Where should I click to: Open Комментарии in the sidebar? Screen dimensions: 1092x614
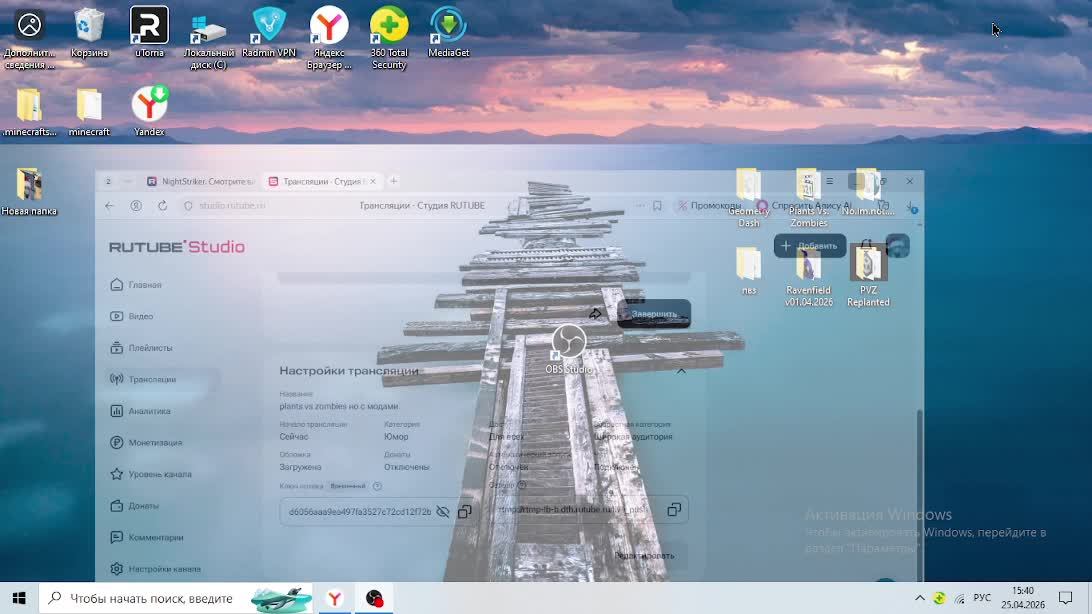click(x=147, y=537)
